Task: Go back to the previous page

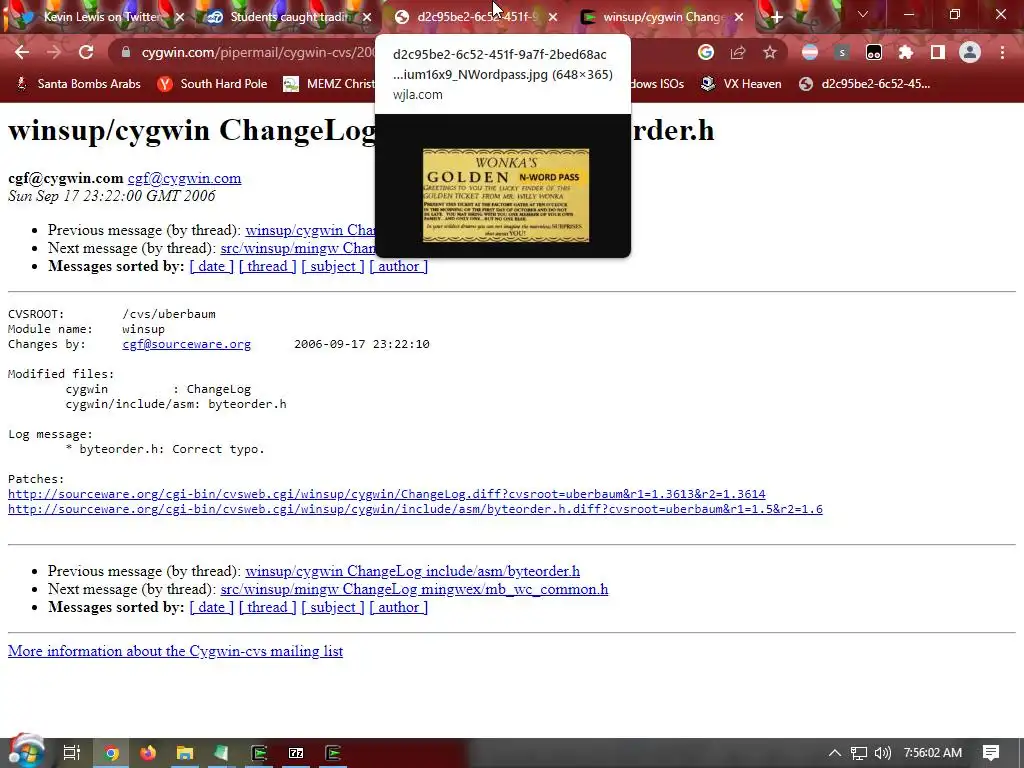Action: pyautogui.click(x=22, y=52)
